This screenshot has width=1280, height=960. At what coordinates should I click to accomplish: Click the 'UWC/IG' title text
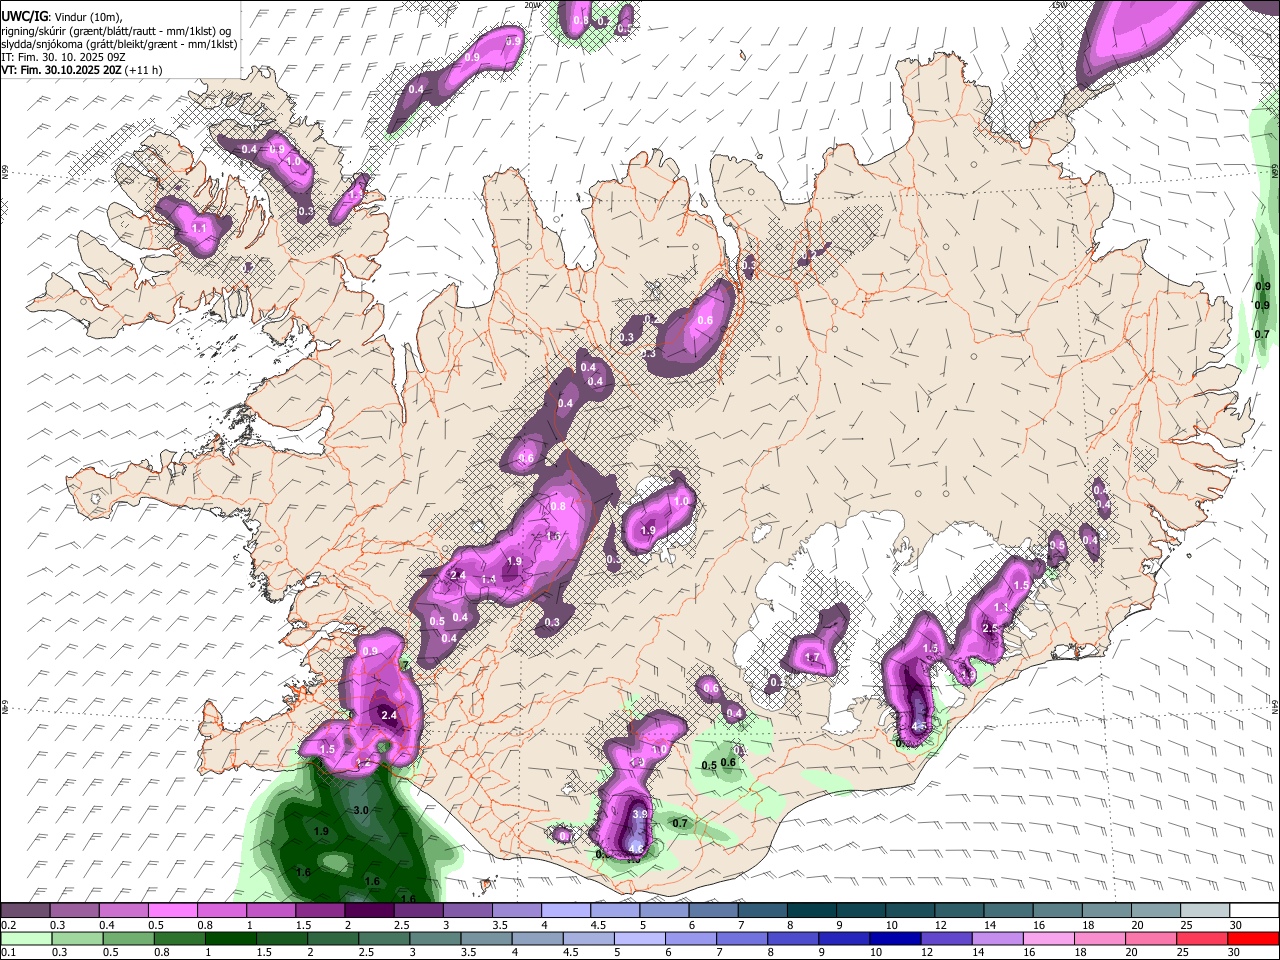click(x=25, y=17)
